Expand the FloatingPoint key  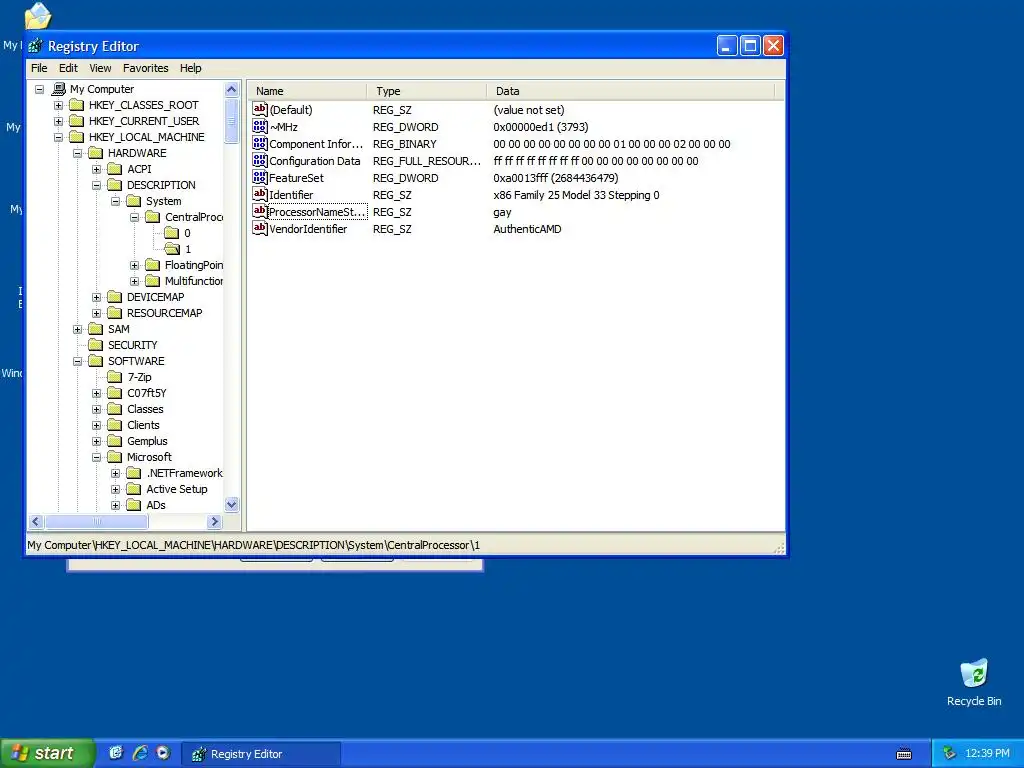[135, 265]
